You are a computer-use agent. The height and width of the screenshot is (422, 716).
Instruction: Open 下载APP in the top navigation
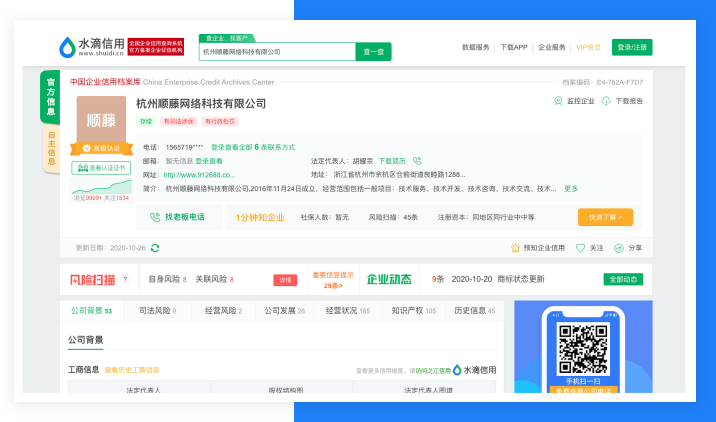[514, 47]
